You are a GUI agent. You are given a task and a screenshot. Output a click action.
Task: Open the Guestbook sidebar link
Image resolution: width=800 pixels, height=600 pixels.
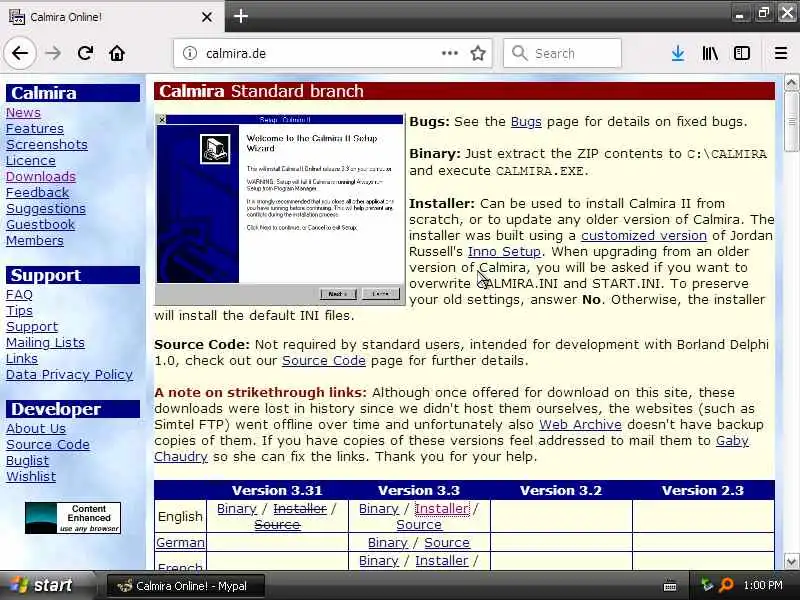(x=40, y=224)
